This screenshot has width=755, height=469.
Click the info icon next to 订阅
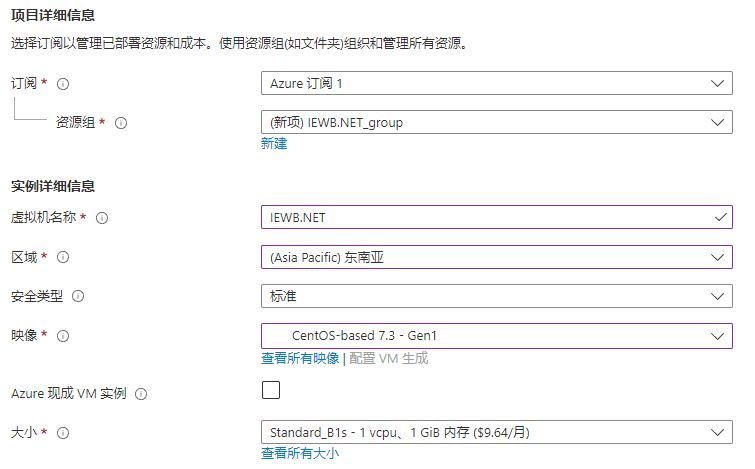pos(63,84)
